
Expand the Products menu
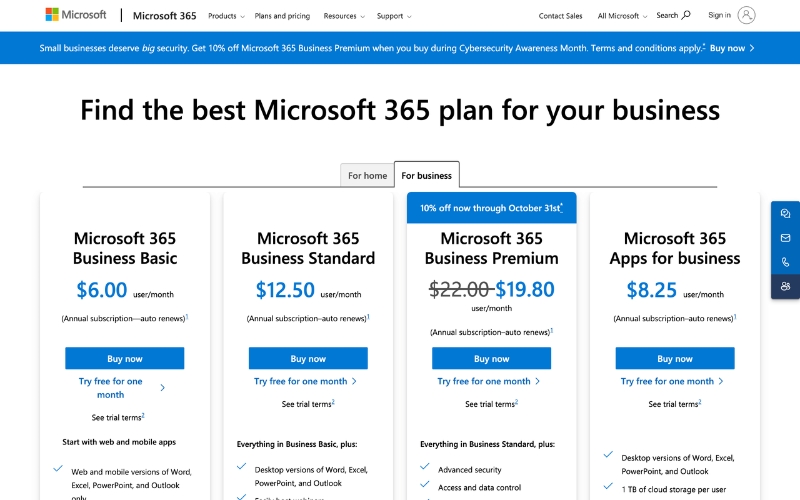226,16
